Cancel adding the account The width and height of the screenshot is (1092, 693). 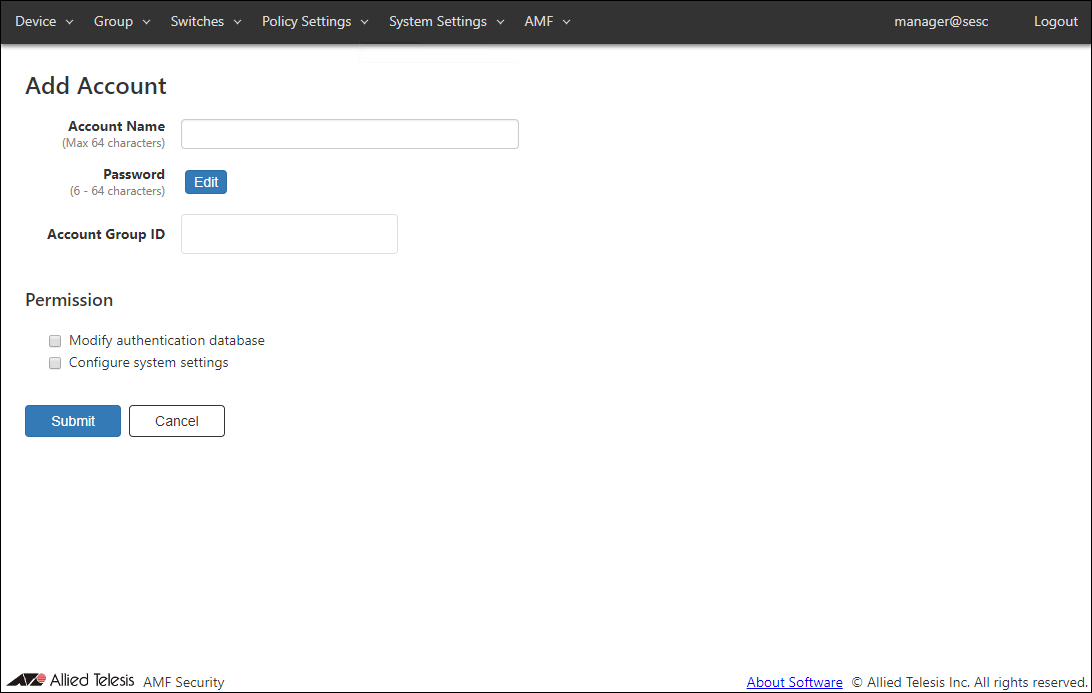(177, 421)
